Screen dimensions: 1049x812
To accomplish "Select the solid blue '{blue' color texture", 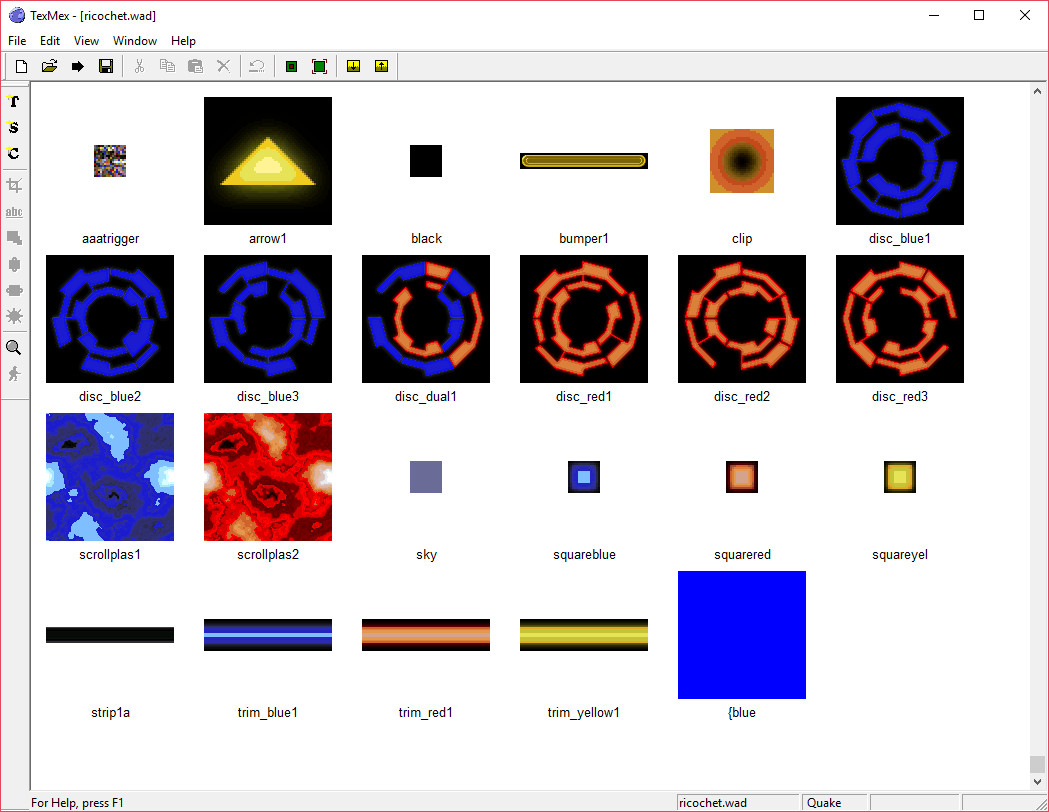I will 741,635.
